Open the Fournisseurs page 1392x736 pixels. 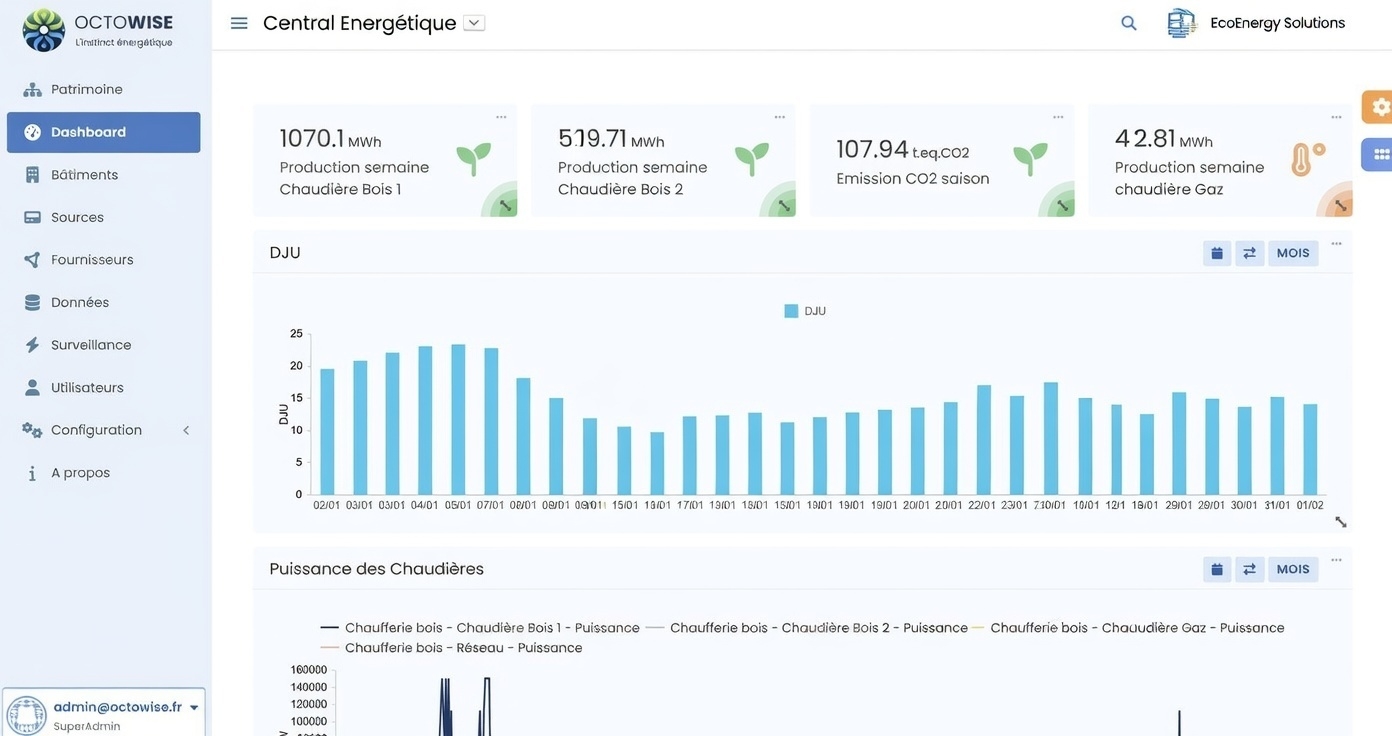pos(92,258)
